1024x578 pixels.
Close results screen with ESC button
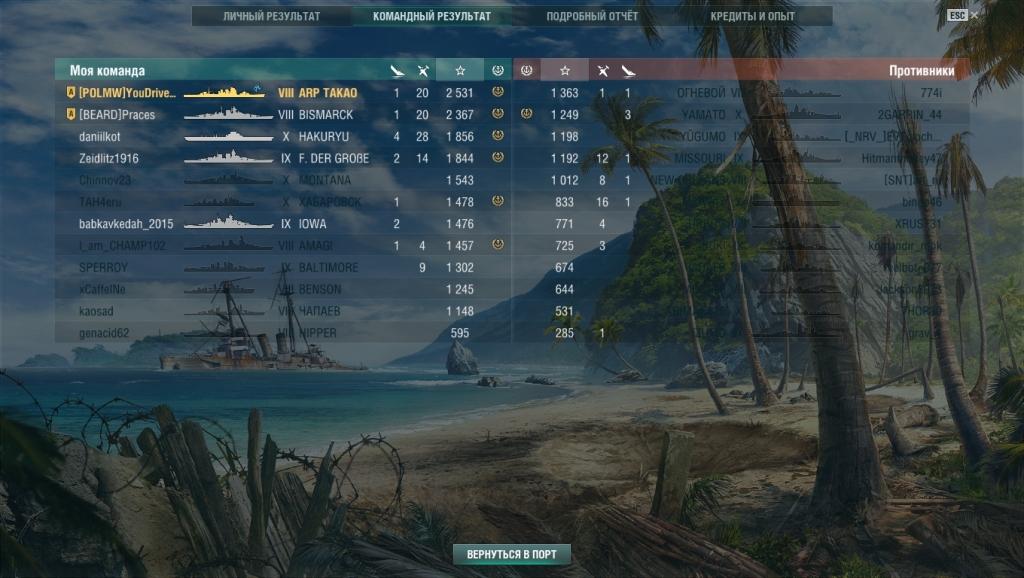click(963, 15)
